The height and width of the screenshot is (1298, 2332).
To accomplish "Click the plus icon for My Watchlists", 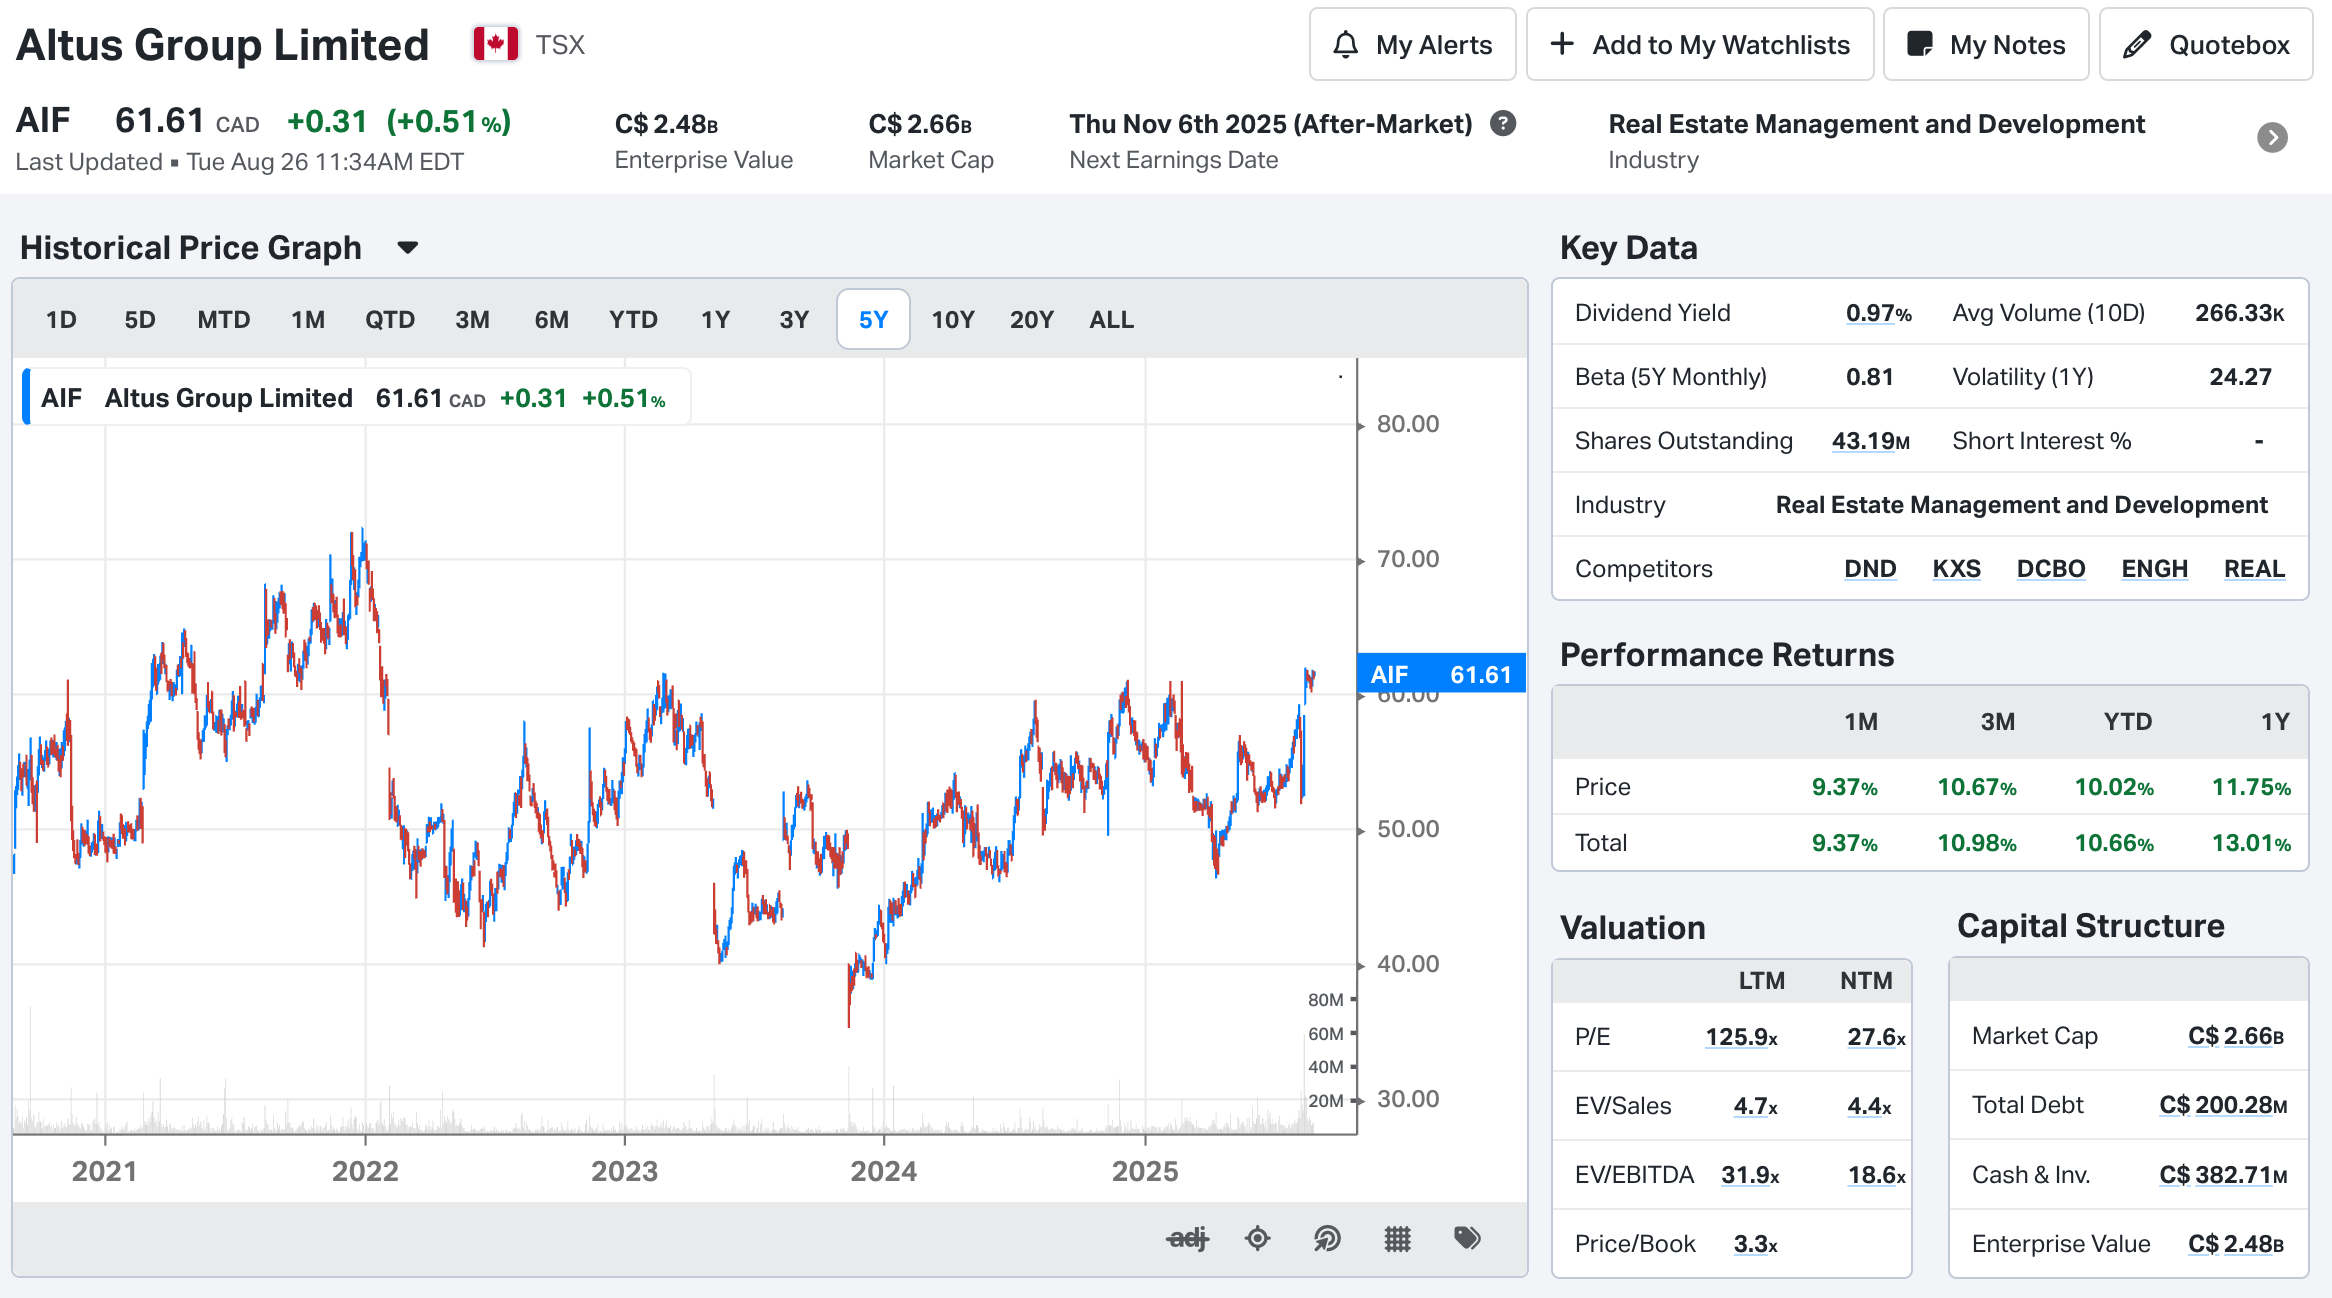I will pos(1561,45).
